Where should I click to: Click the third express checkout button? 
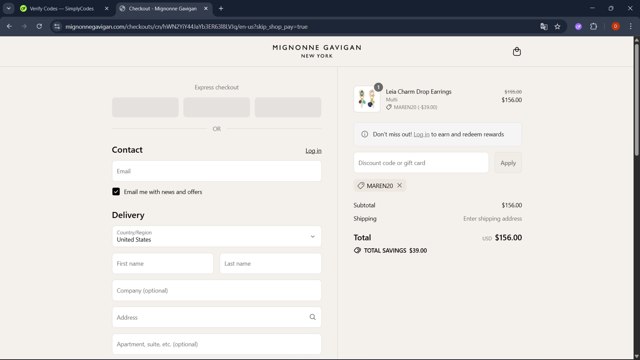point(288,107)
